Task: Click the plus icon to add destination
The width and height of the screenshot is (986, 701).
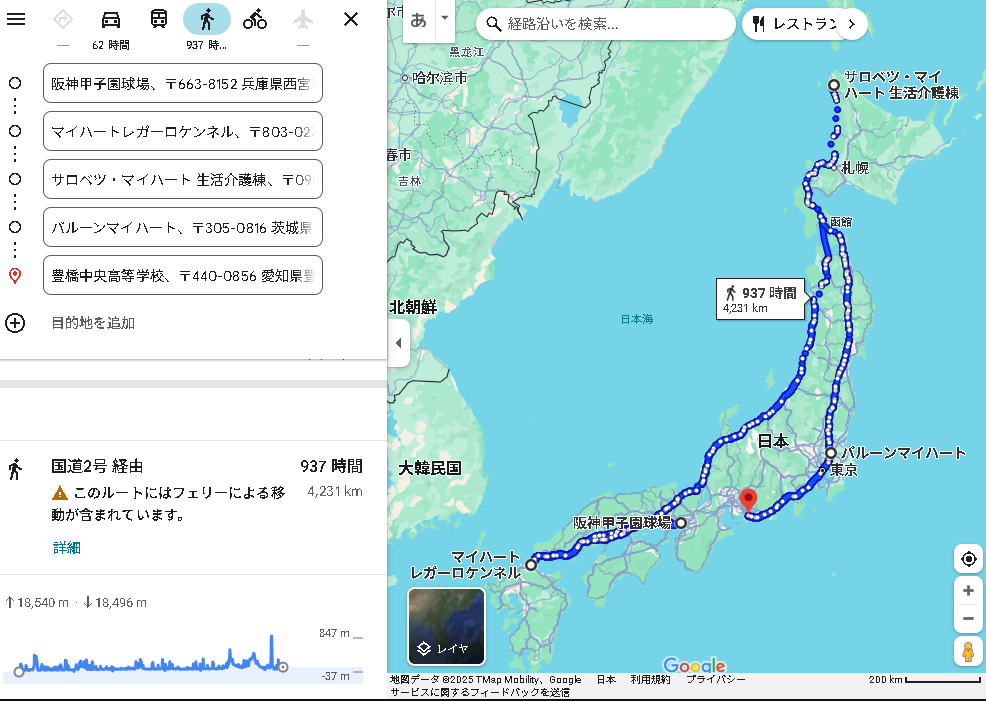Action: (15, 323)
